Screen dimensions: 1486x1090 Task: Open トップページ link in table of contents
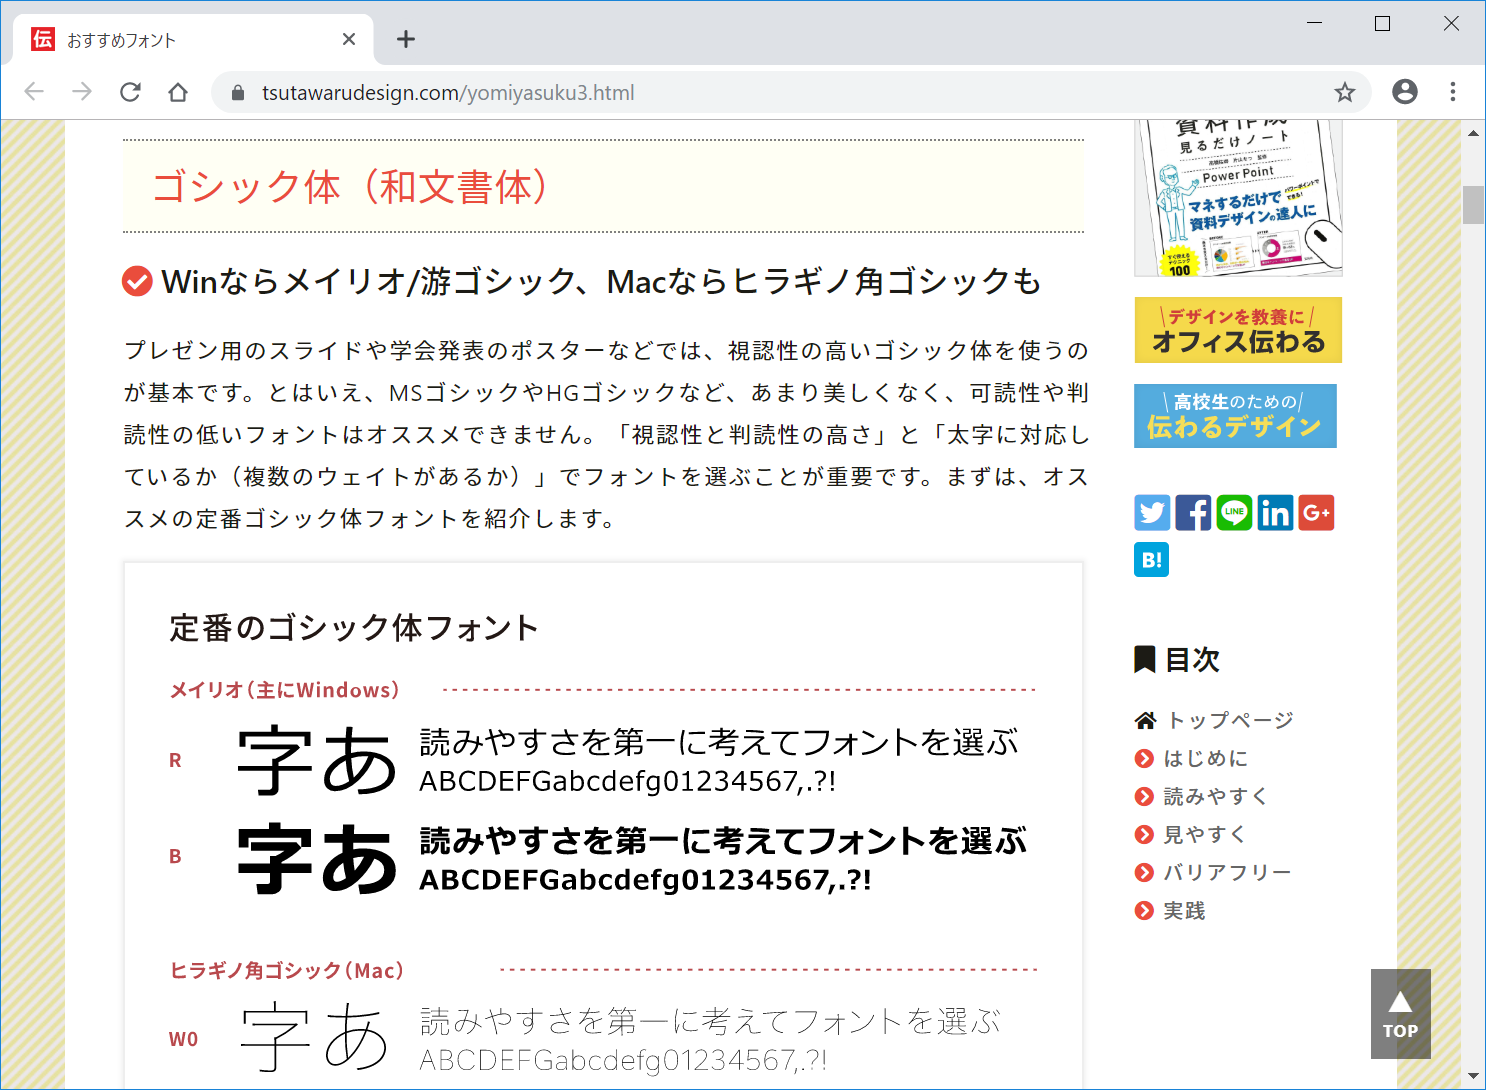pos(1229,720)
